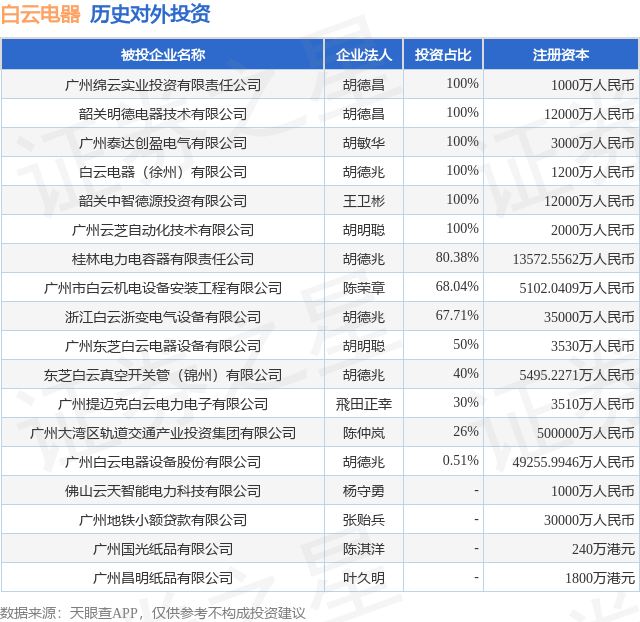Select the 投资占比 column header
This screenshot has width=640, height=622.
tap(443, 55)
